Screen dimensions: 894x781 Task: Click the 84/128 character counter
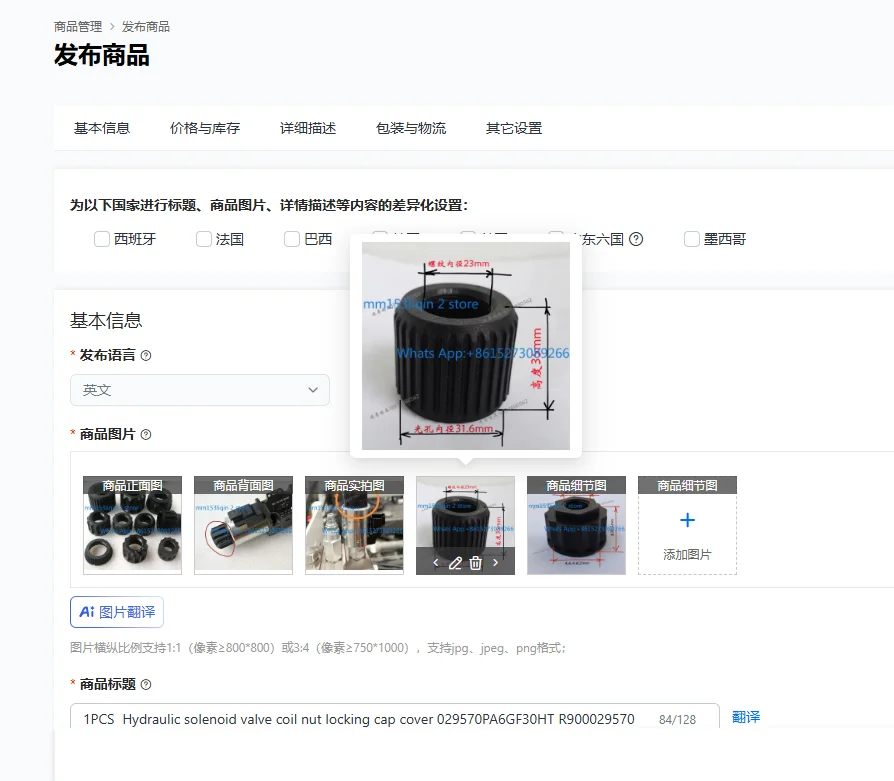click(677, 720)
